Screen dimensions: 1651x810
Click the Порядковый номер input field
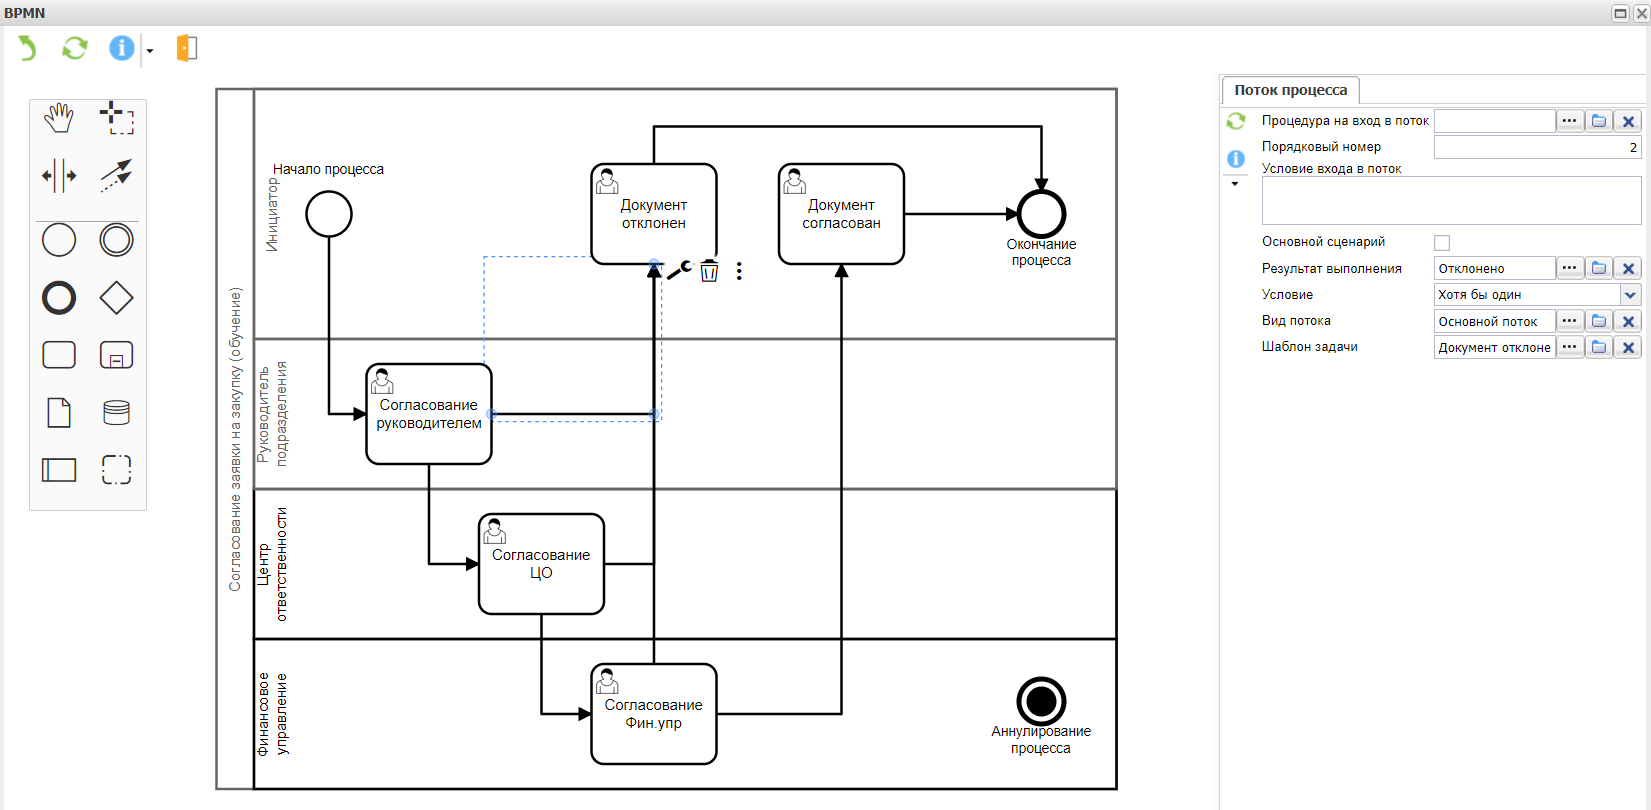[1536, 147]
